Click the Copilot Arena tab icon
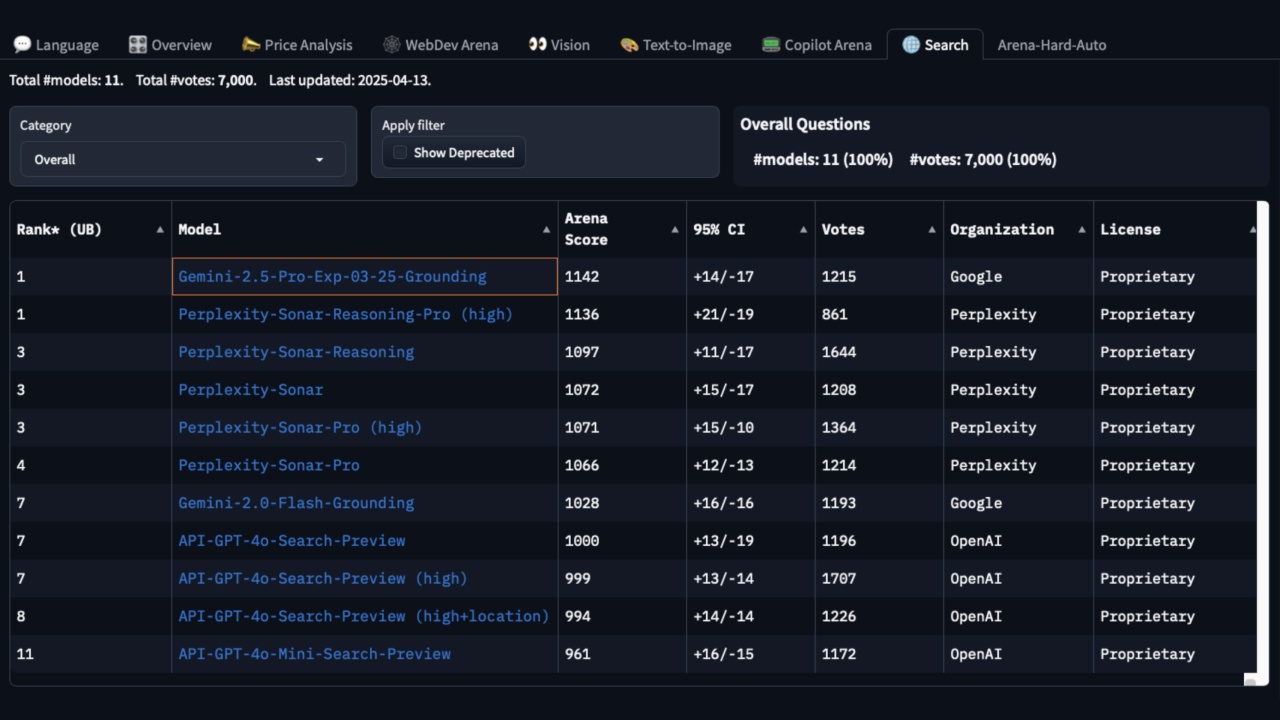This screenshot has height=720, width=1280. (771, 45)
